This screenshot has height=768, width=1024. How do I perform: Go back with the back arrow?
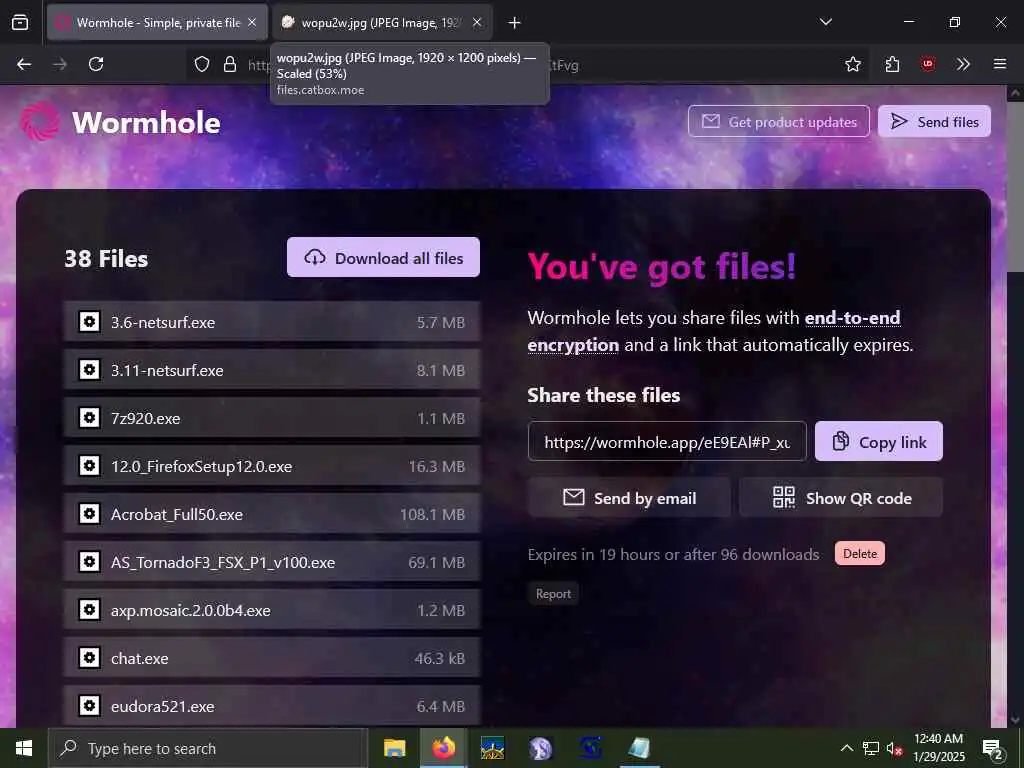pyautogui.click(x=24, y=64)
